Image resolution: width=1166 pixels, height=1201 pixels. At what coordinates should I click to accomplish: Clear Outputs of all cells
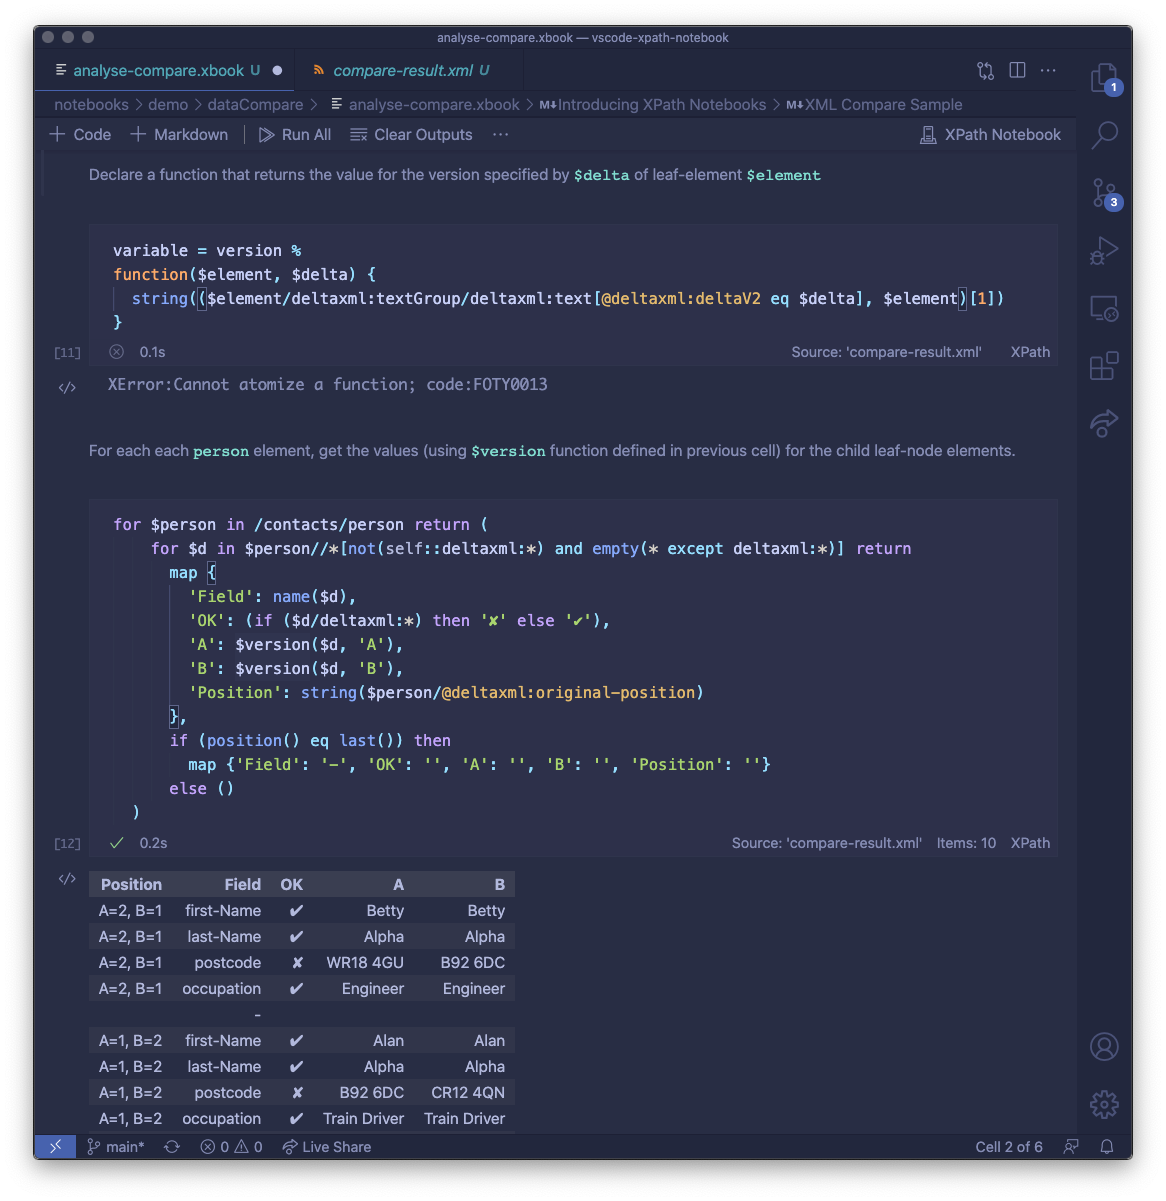click(x=411, y=134)
